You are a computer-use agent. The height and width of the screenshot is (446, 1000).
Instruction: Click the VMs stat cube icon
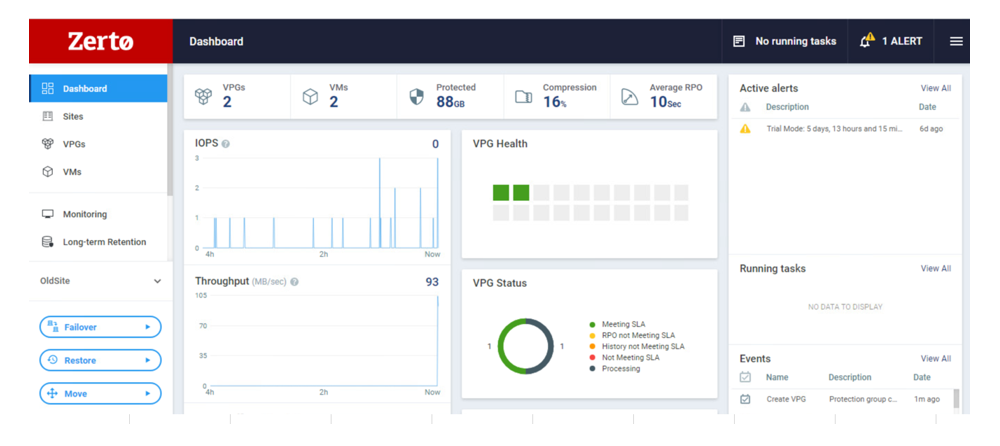[310, 97]
